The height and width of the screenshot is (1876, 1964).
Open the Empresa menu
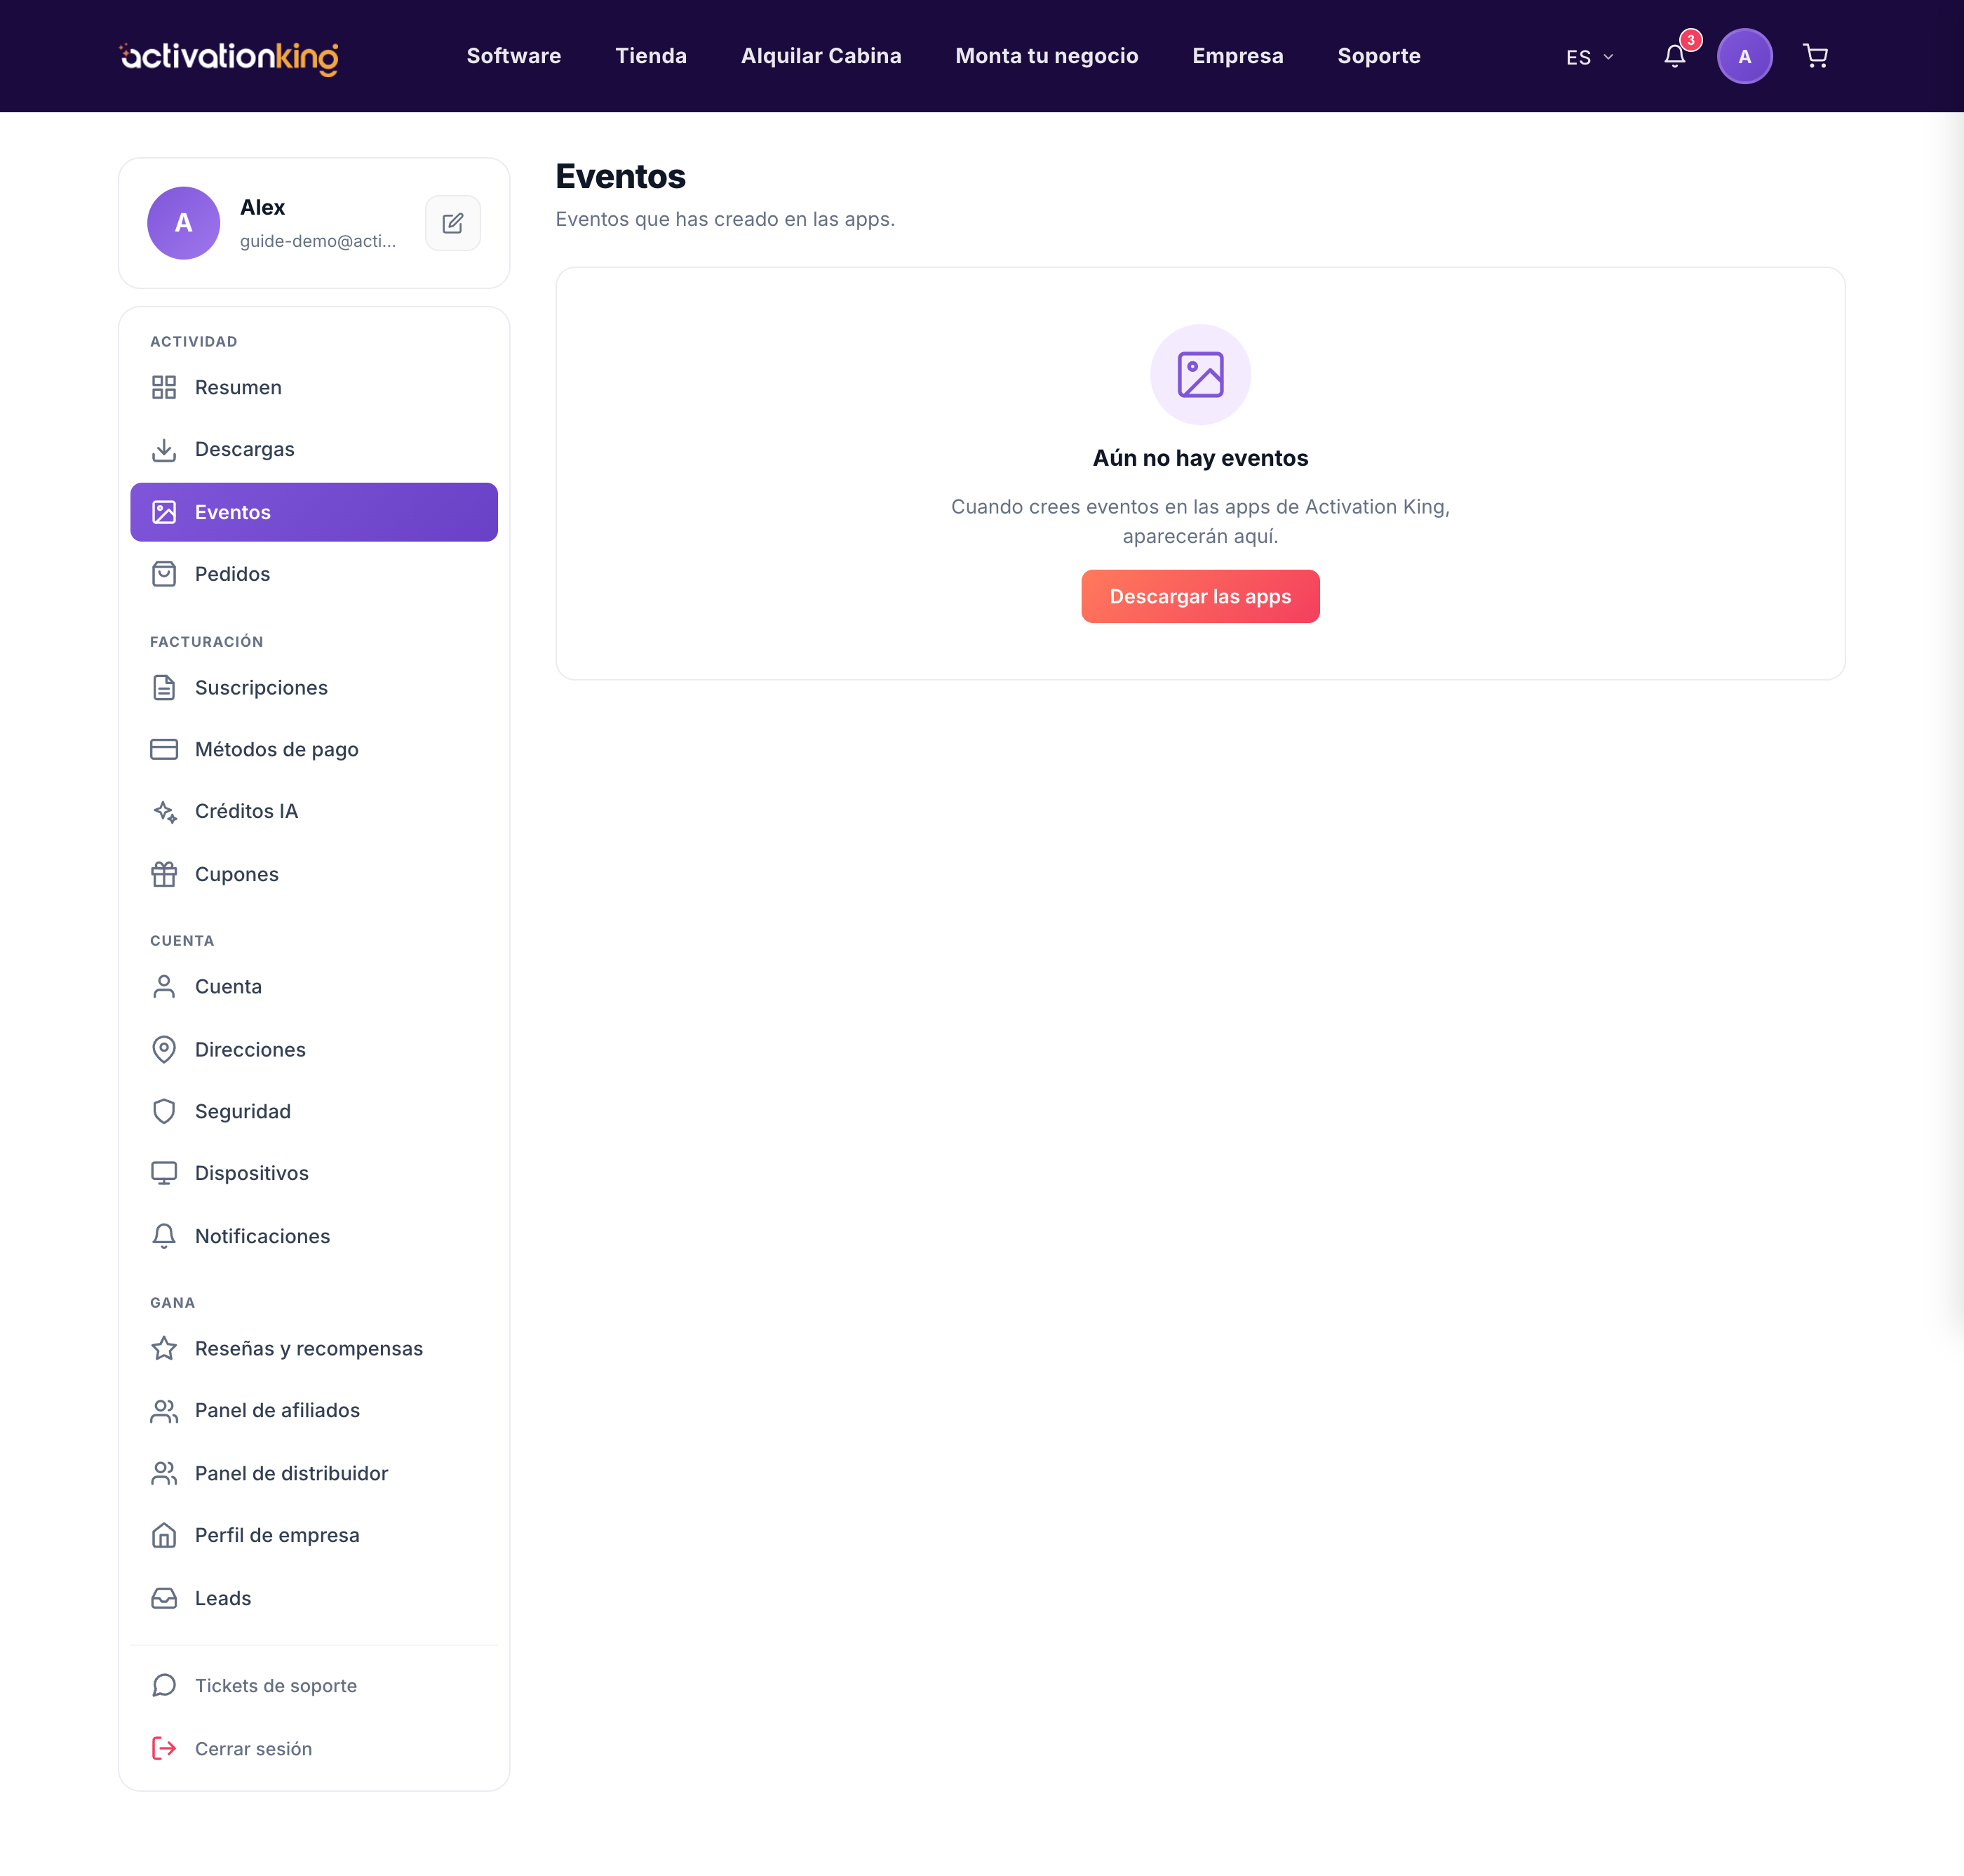coord(1238,56)
